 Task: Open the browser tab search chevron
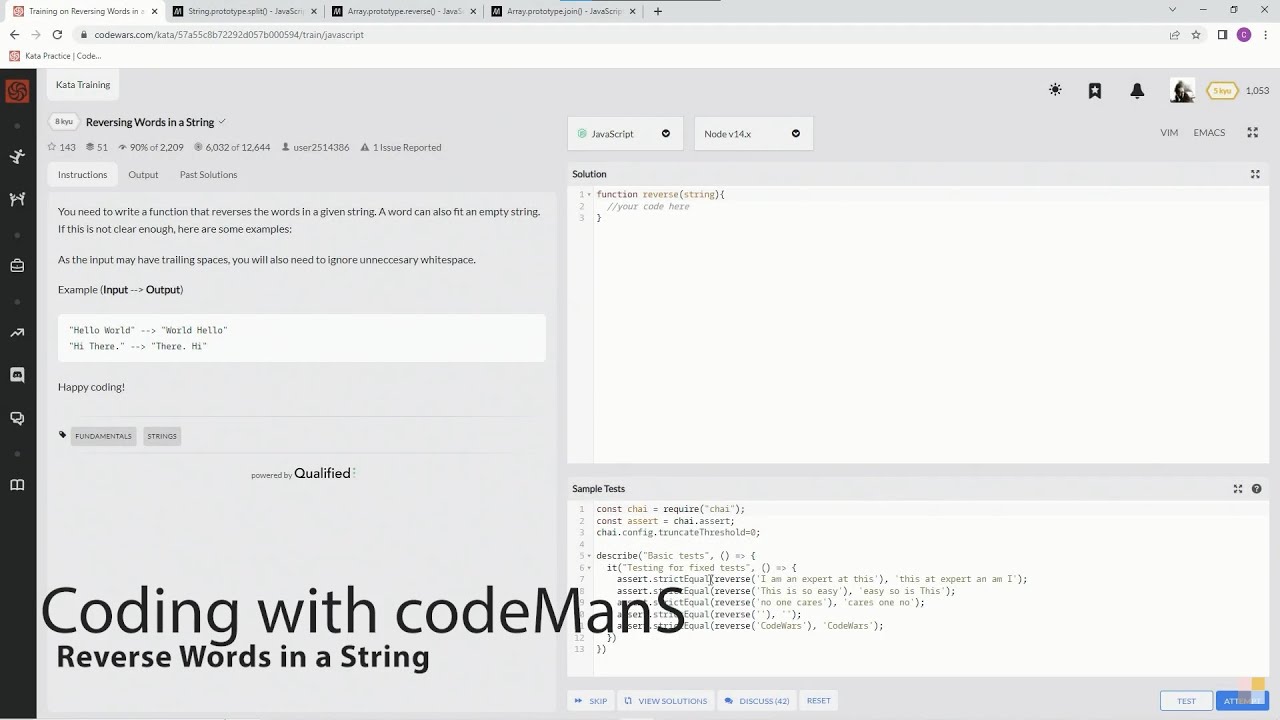[x=1173, y=10]
